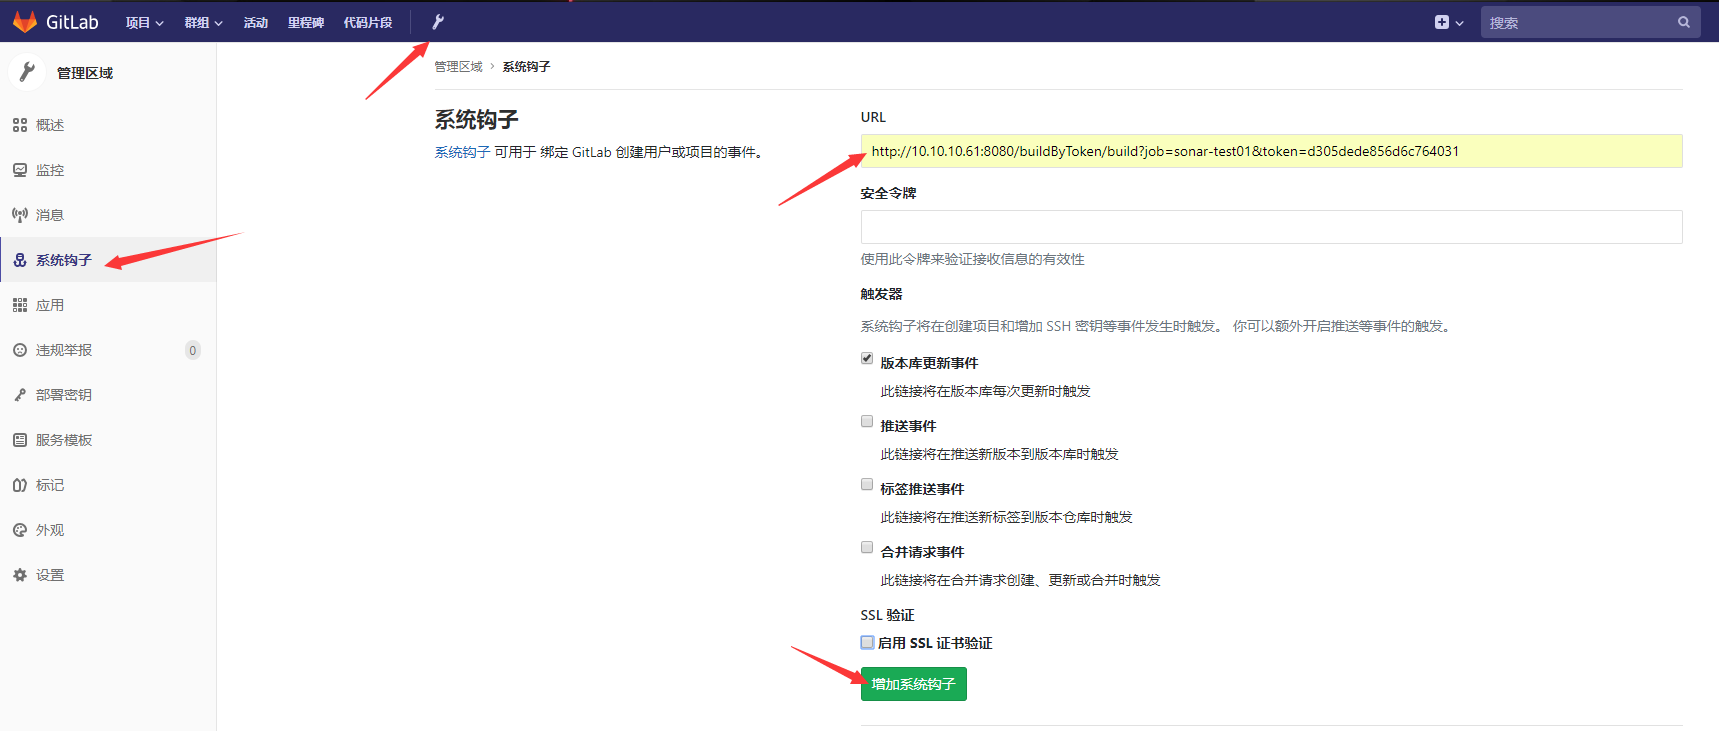
Task: Open the dropdown arrow beside the plus icon
Action: pos(1460,23)
